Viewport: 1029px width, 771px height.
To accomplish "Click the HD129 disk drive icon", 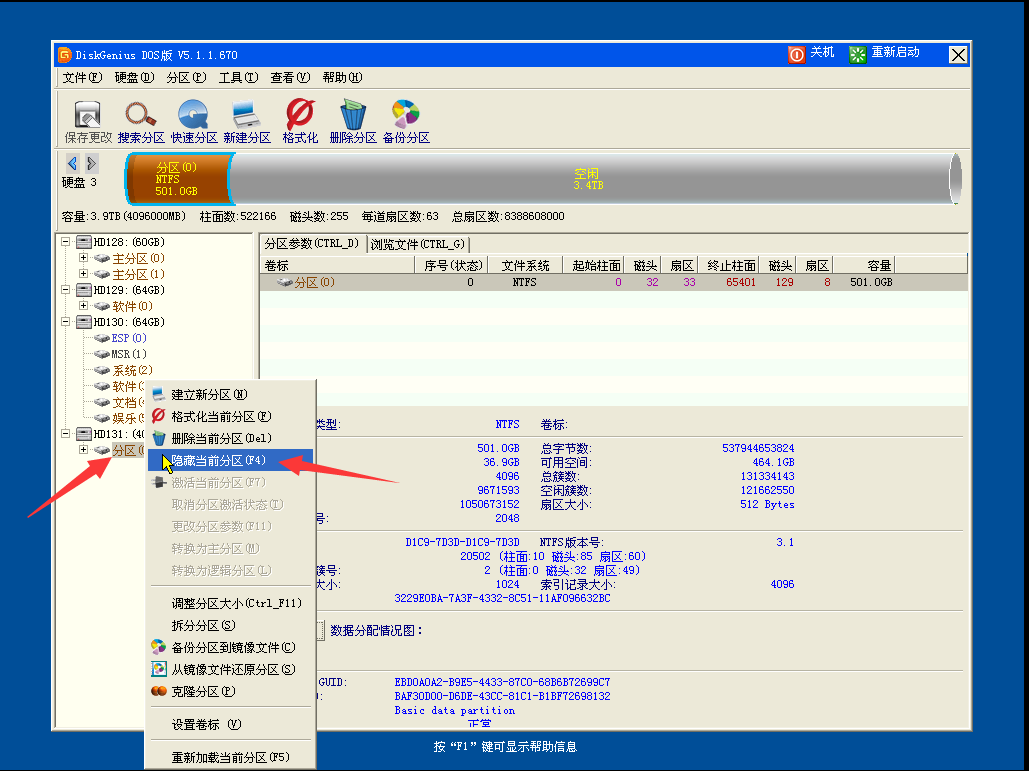I will tap(83, 290).
